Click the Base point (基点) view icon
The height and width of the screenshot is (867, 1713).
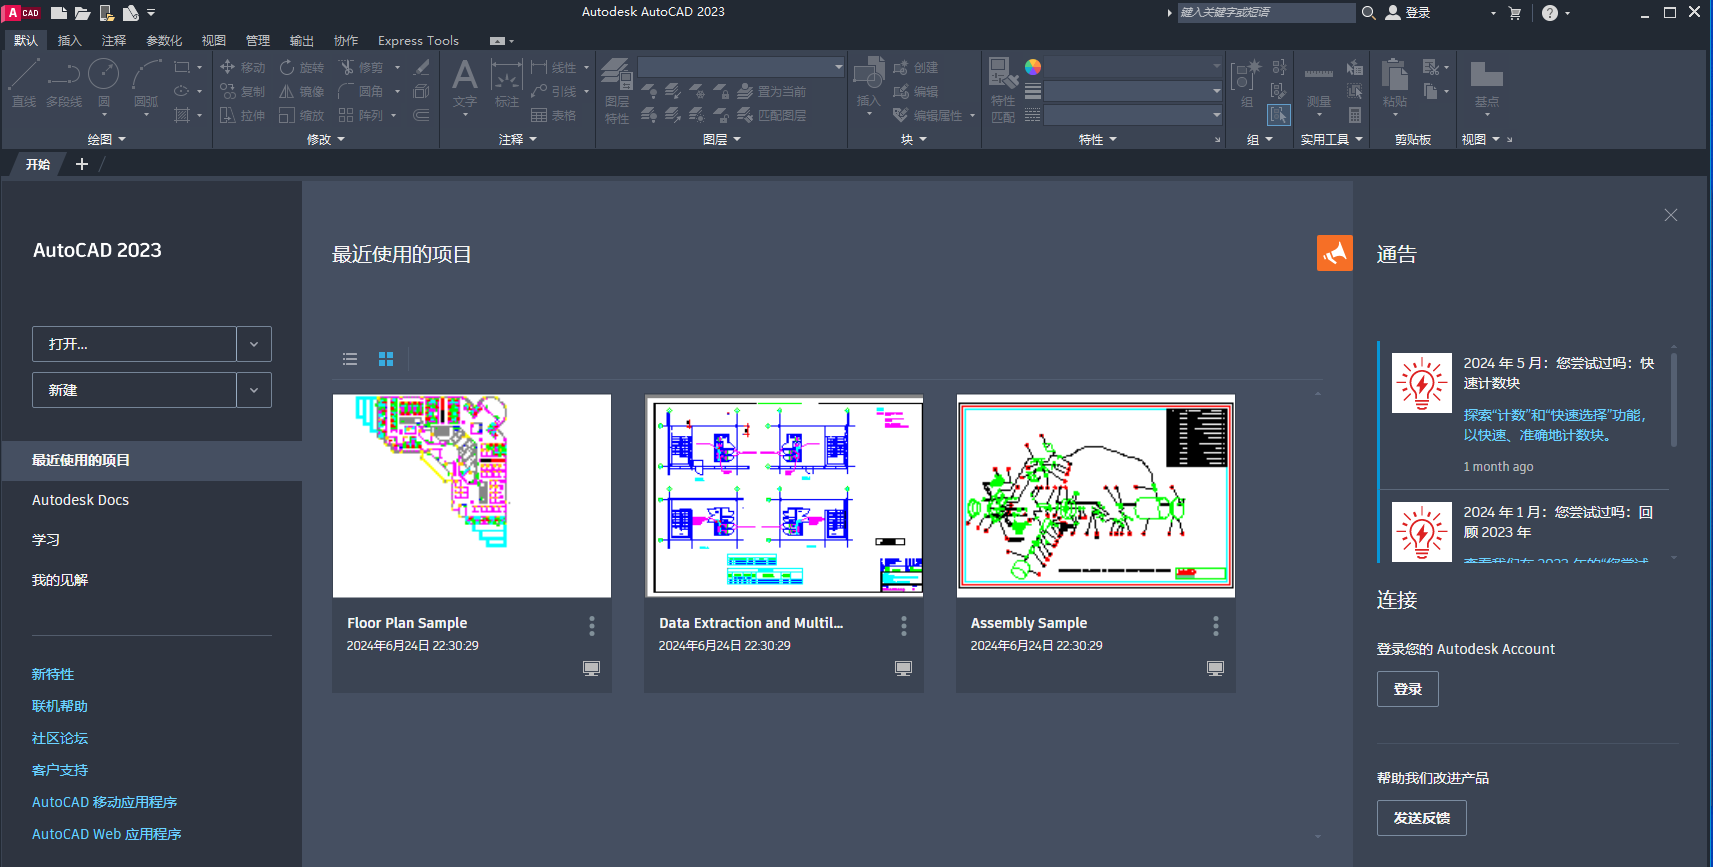(x=1487, y=85)
